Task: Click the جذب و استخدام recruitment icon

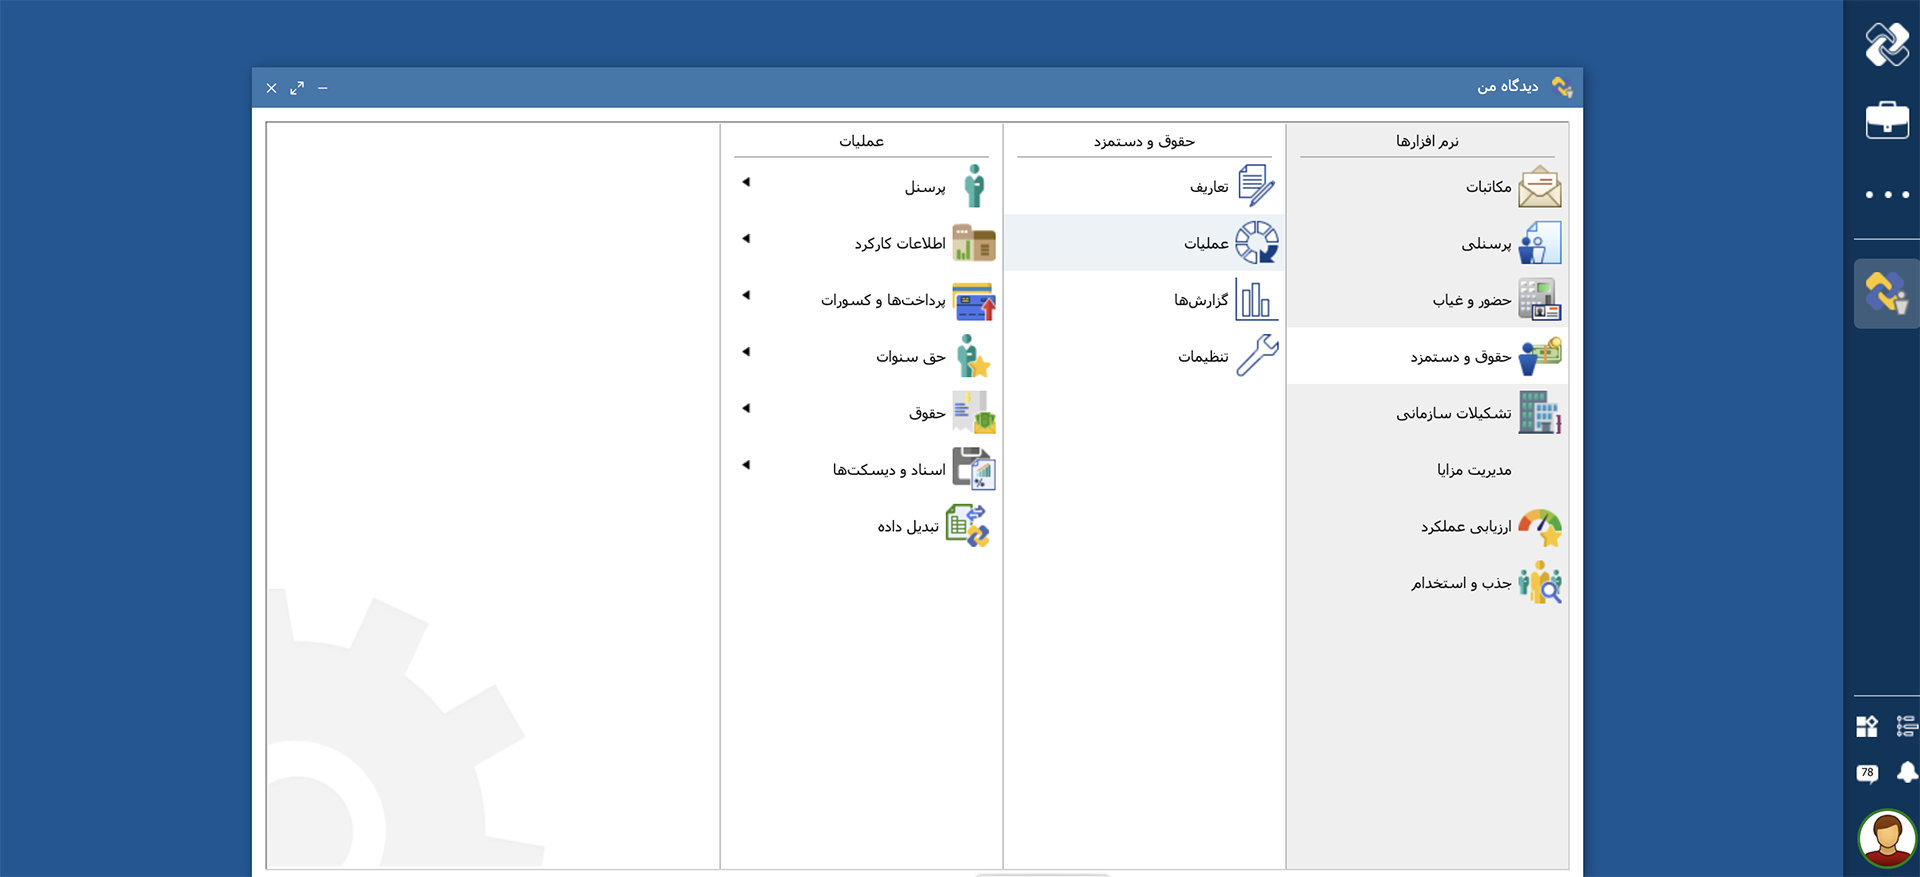Action: (1539, 583)
